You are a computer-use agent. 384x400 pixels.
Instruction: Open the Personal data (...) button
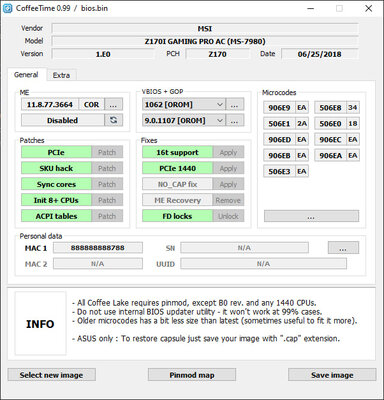(343, 248)
